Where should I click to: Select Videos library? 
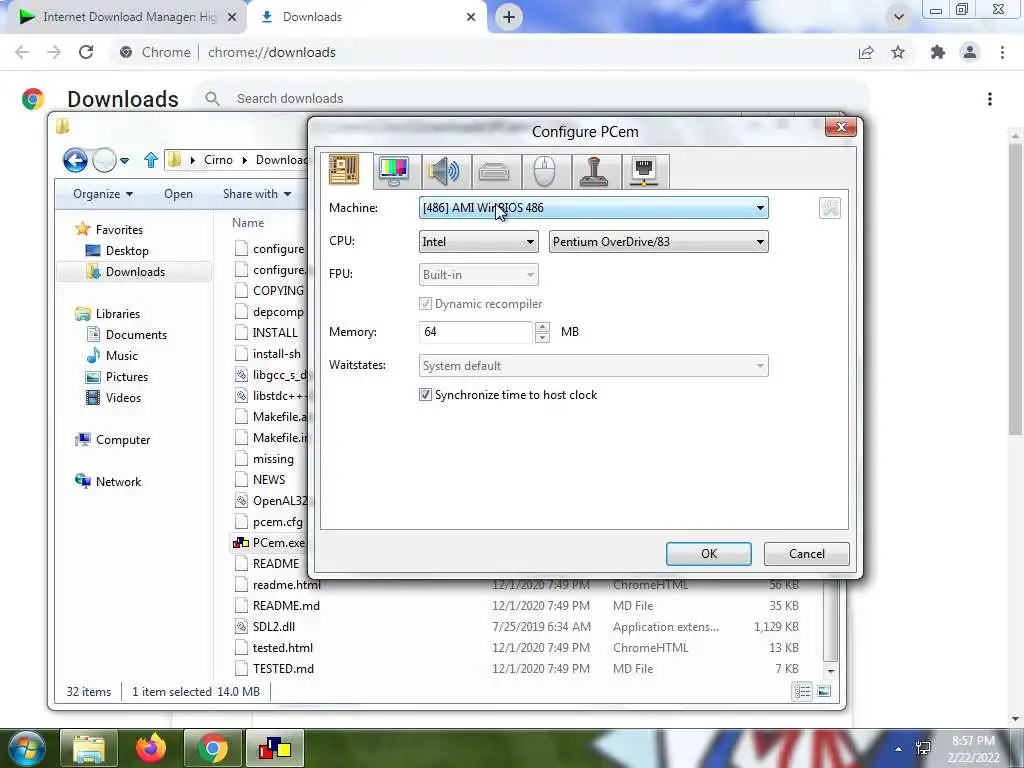pyautogui.click(x=123, y=398)
